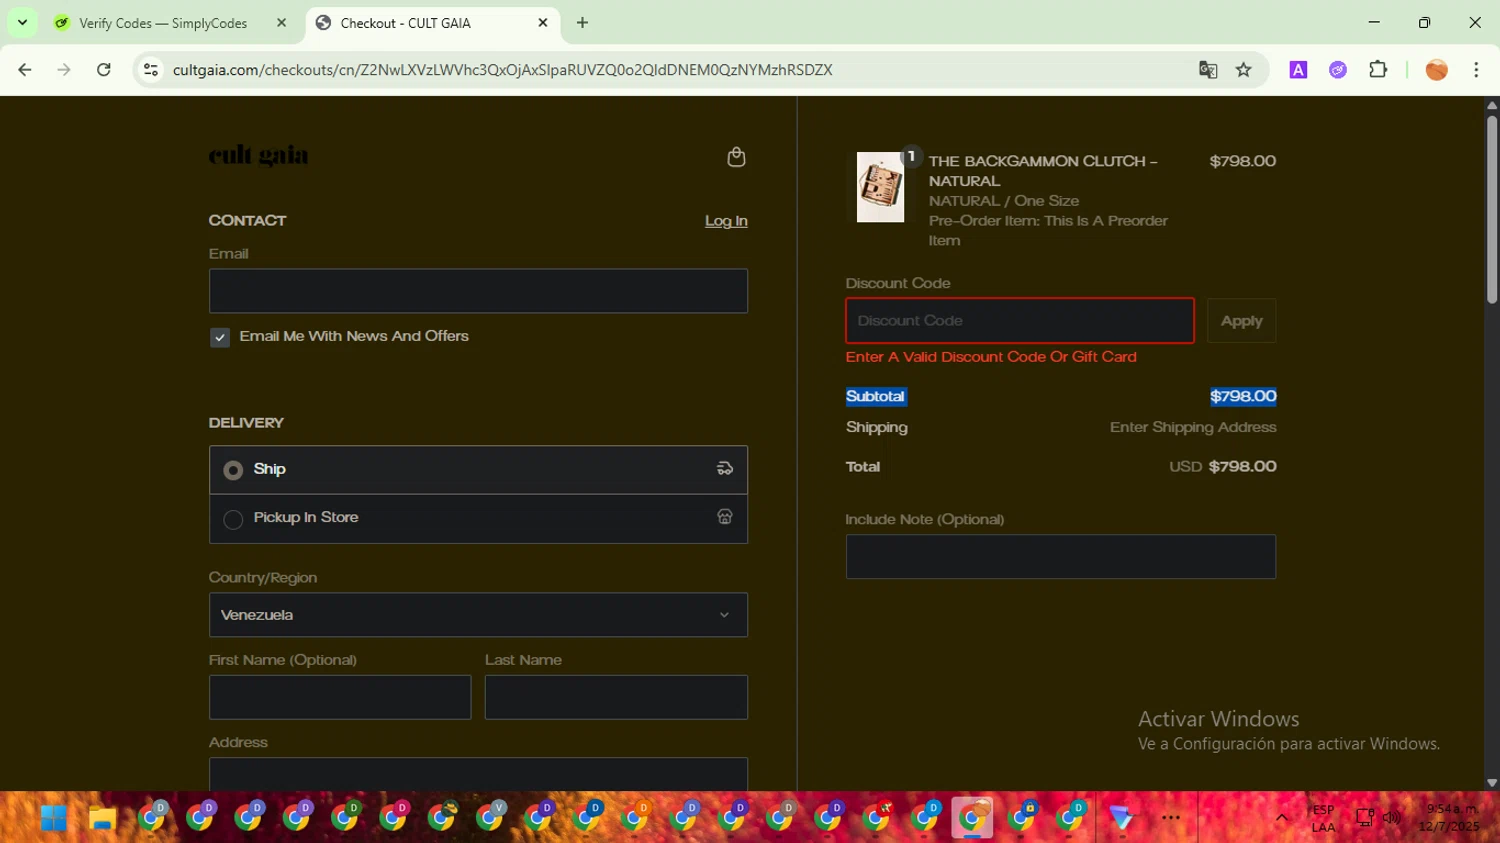Click the Enter A Valid Discount Code error
1500x843 pixels.
click(x=991, y=357)
